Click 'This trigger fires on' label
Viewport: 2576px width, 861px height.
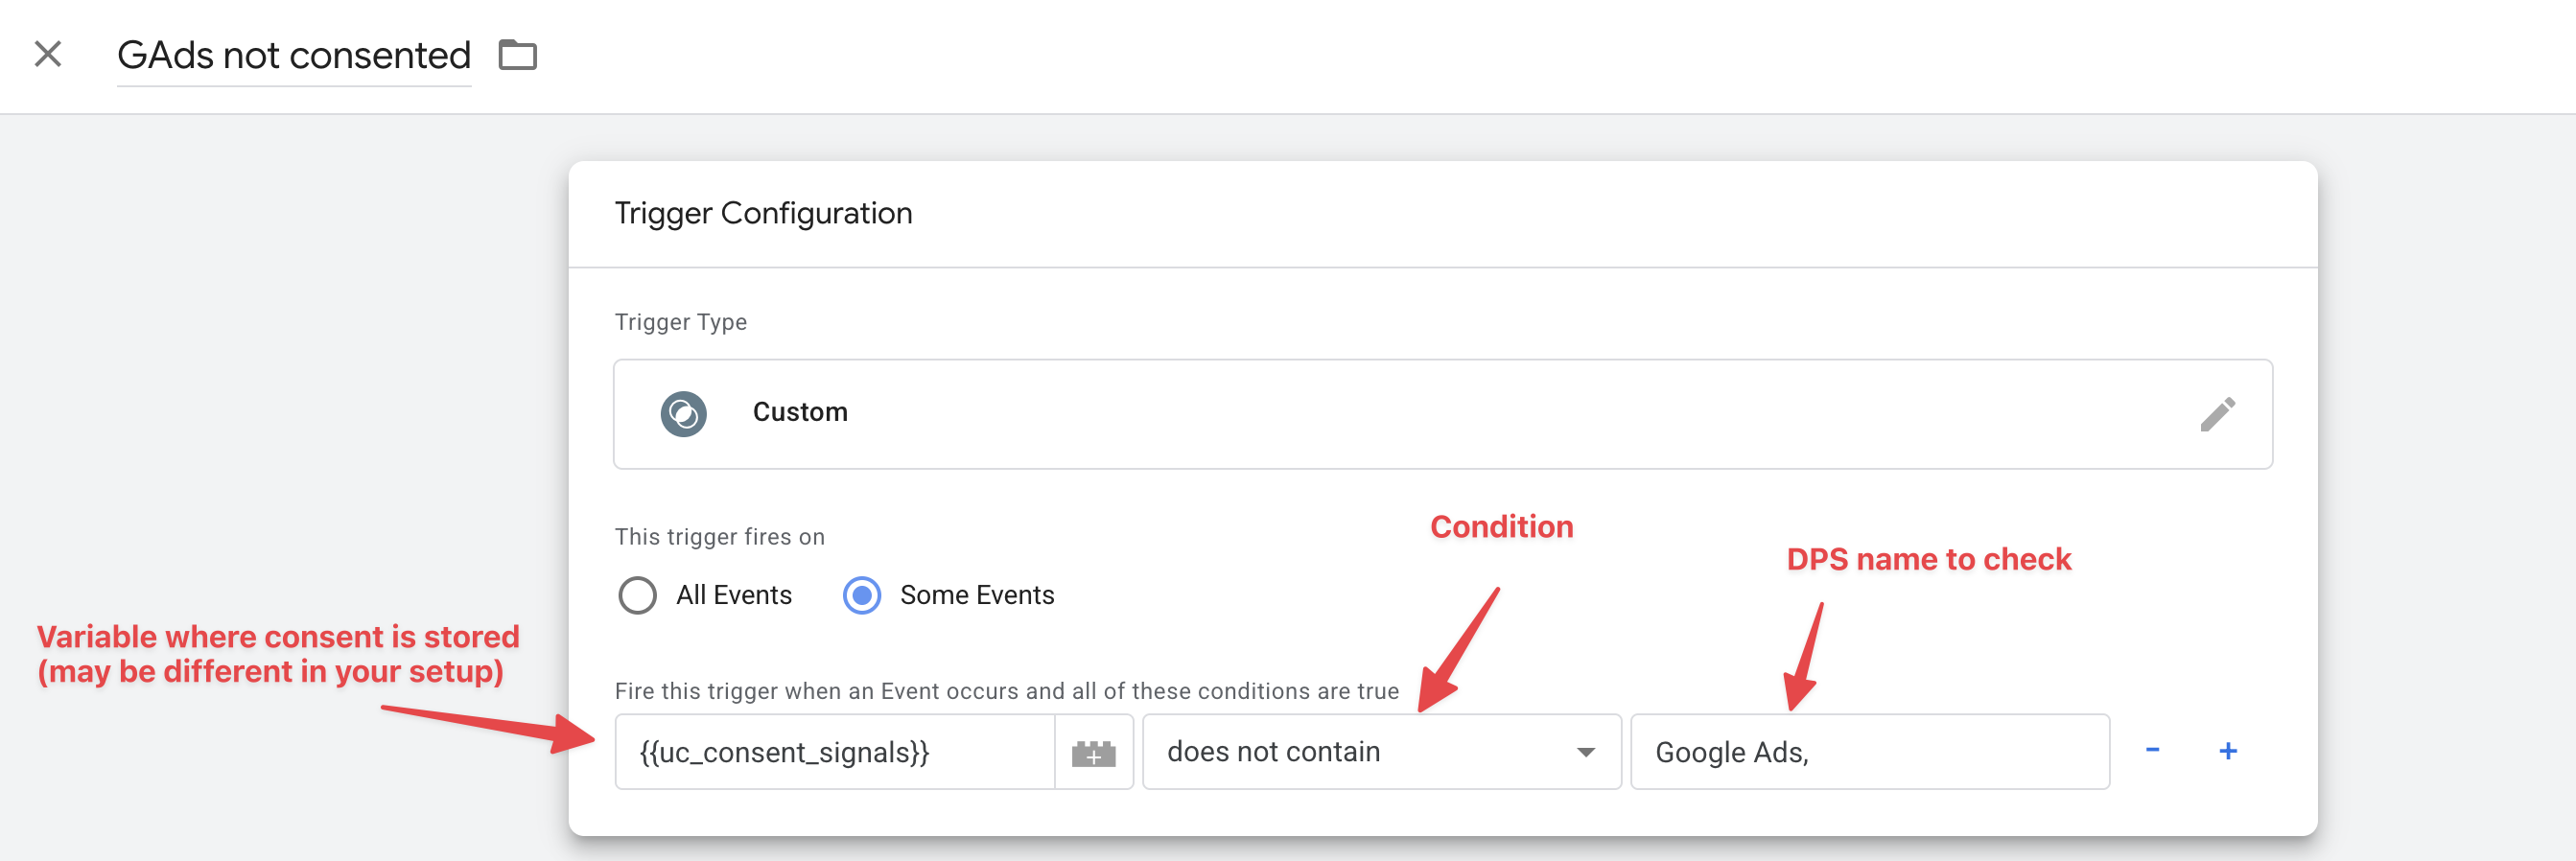click(719, 537)
